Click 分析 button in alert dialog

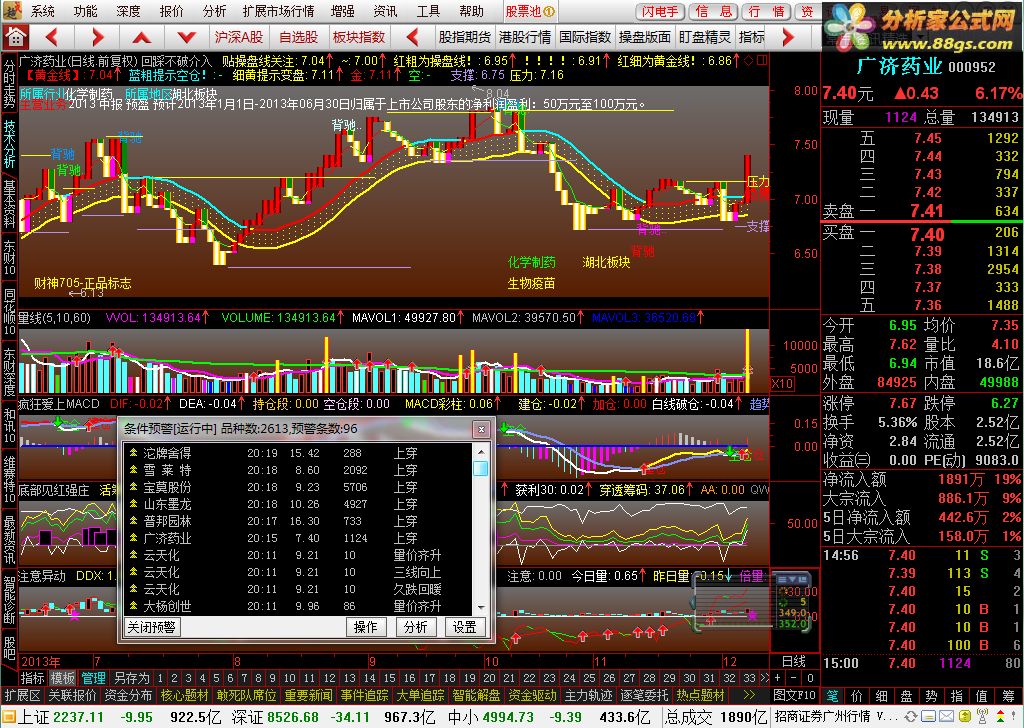415,627
